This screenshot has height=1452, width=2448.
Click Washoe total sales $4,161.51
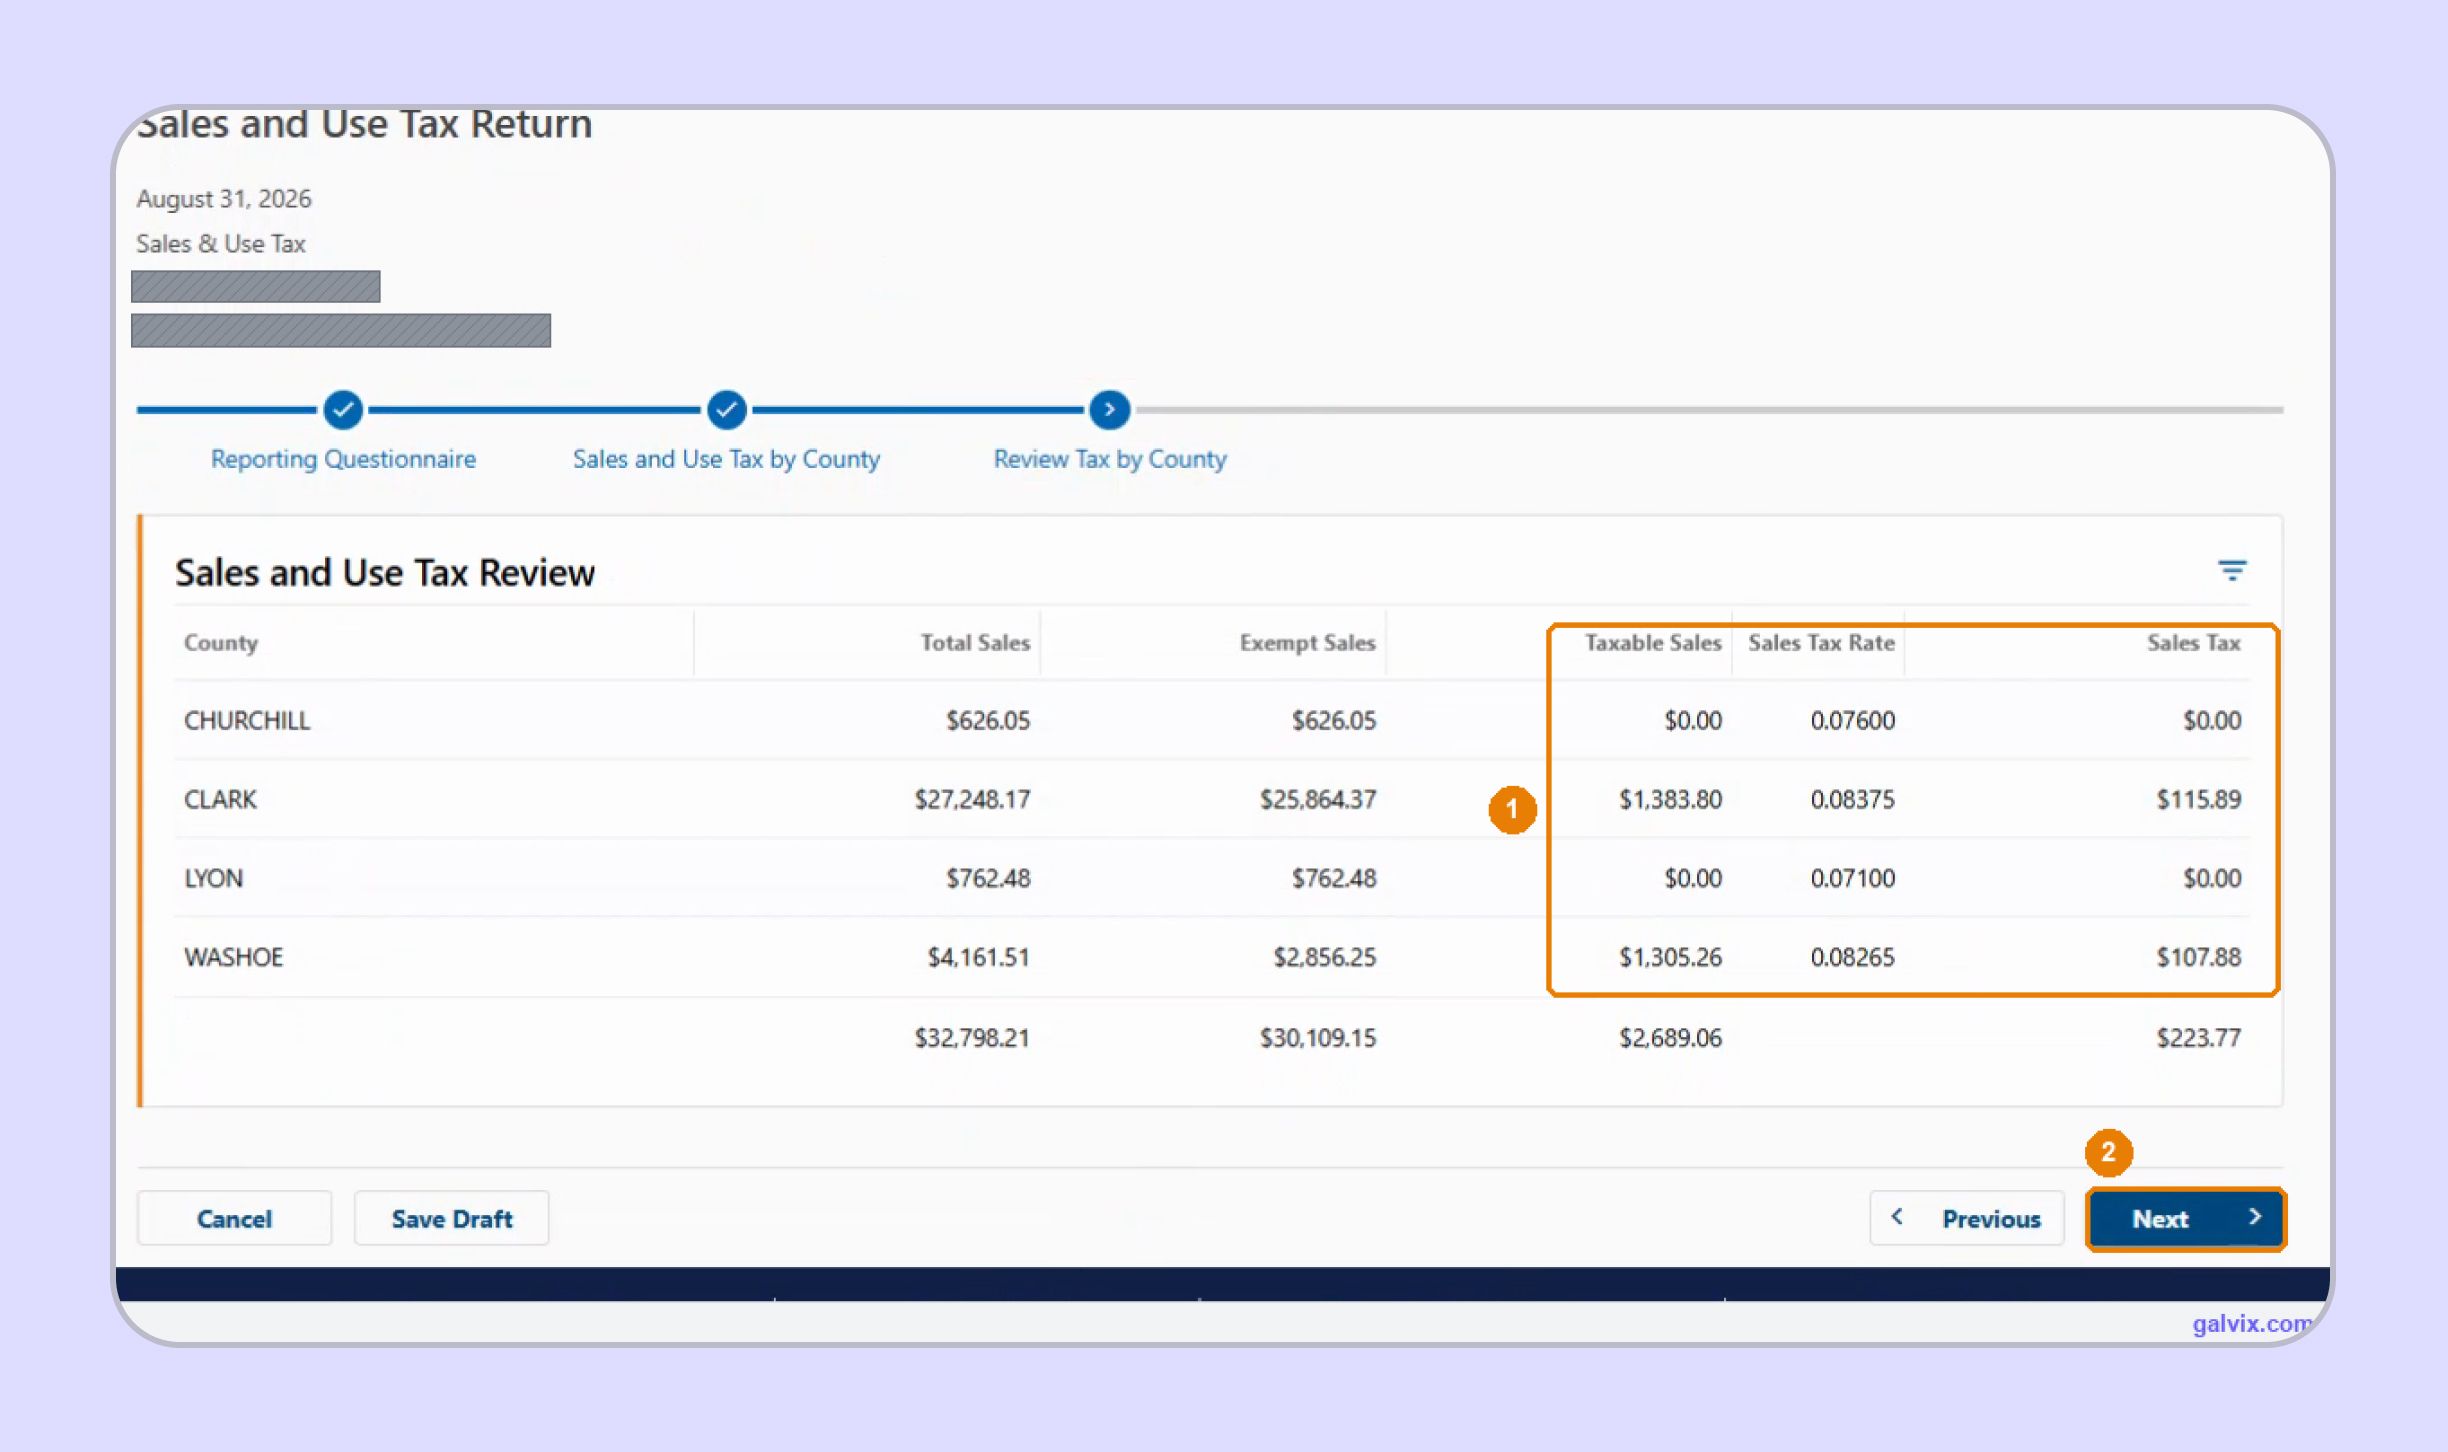tap(978, 957)
